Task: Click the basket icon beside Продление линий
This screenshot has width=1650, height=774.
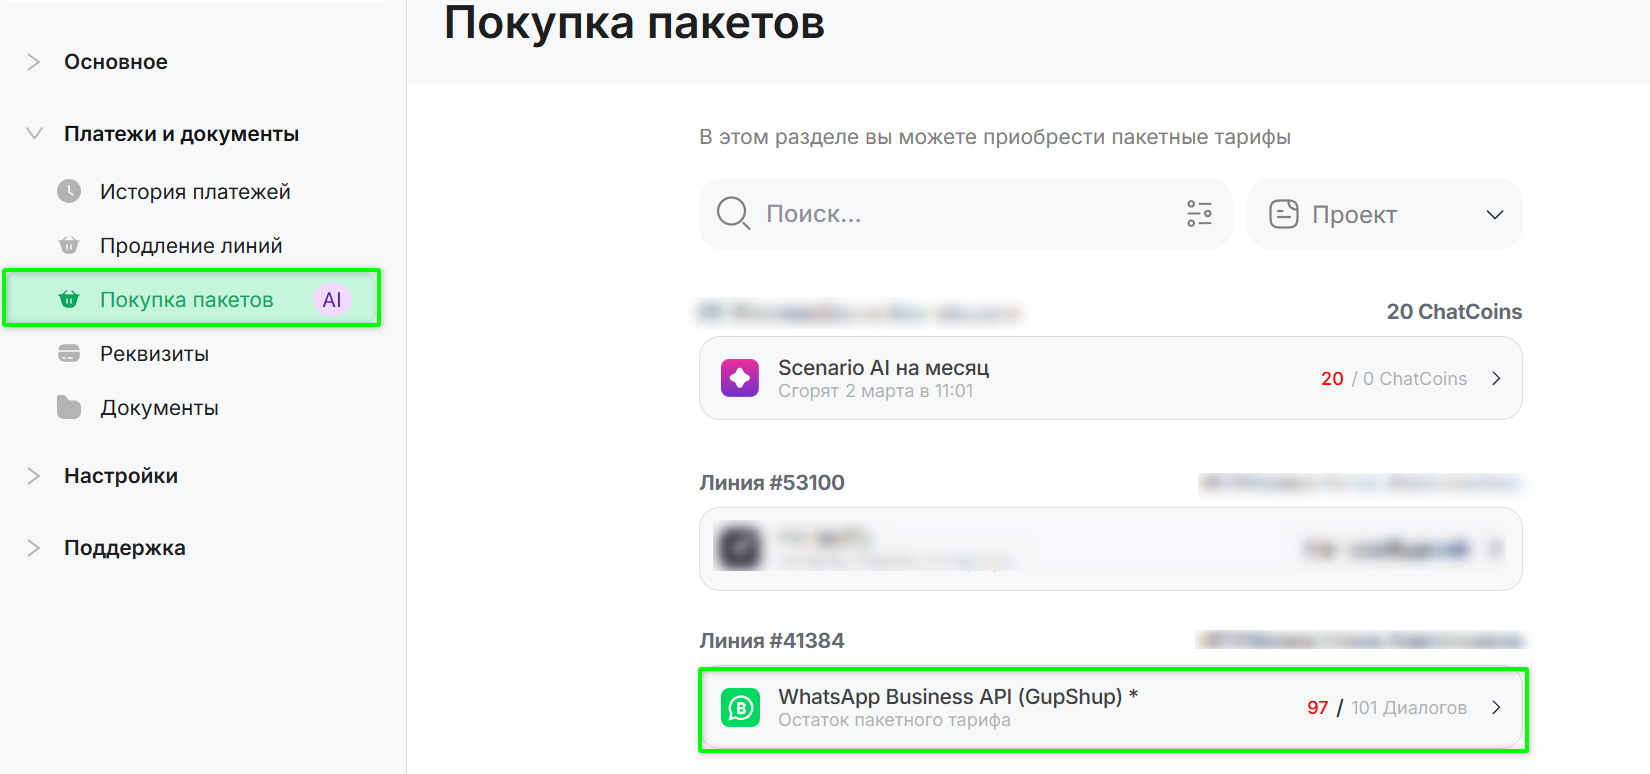Action: coord(69,245)
